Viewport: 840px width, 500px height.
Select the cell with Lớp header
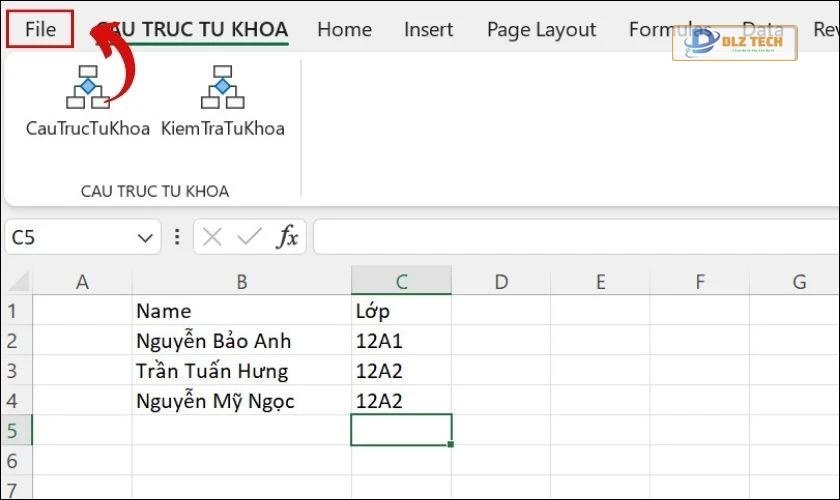[400, 311]
